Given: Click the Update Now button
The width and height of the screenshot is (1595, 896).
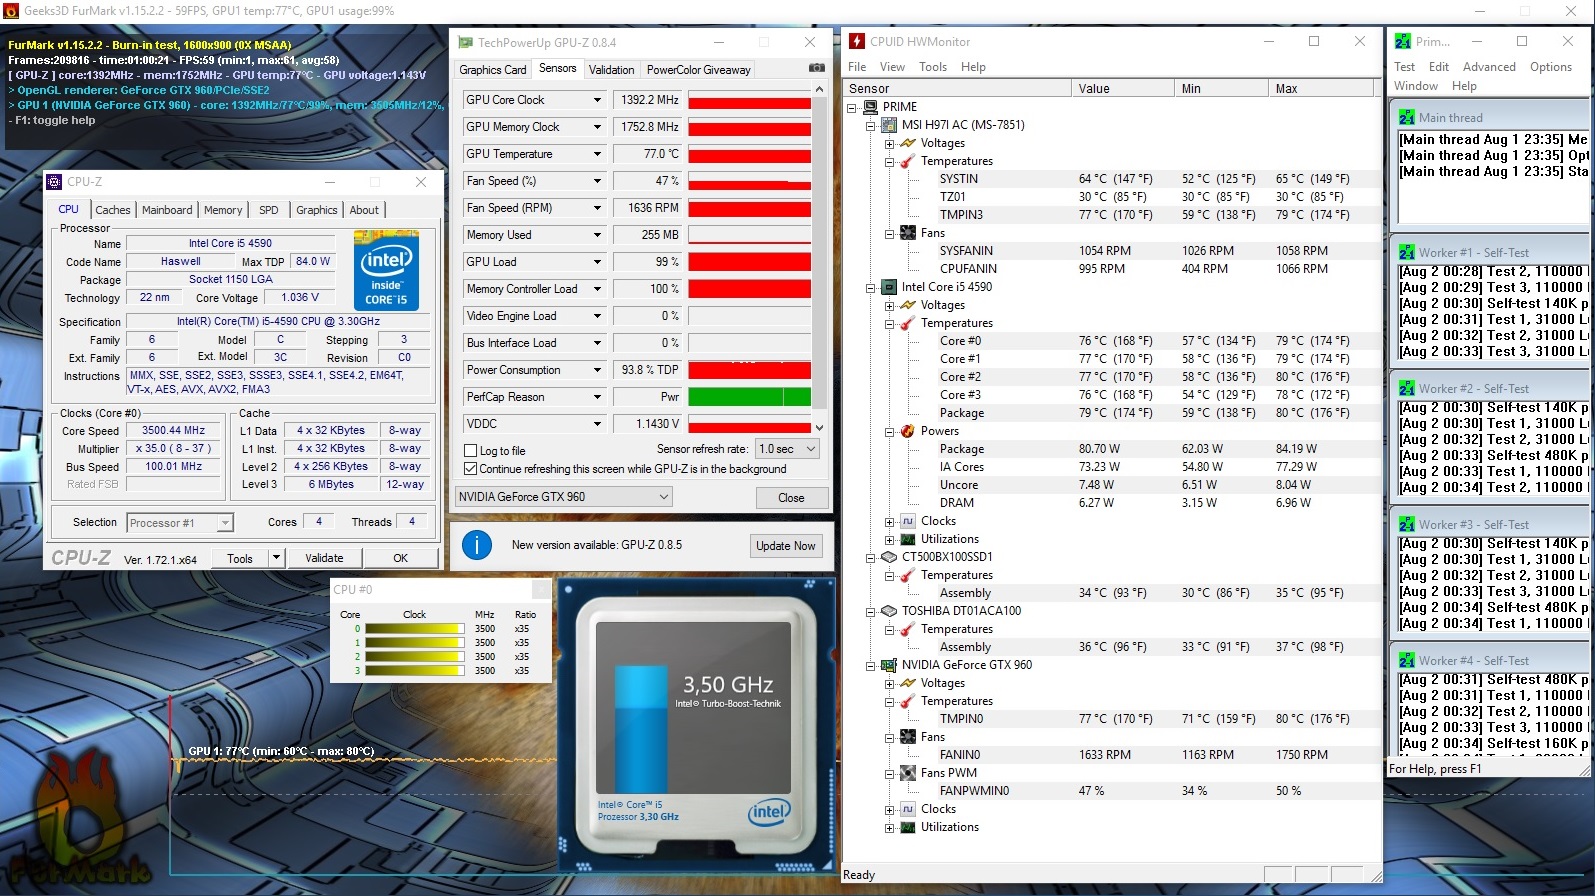Looking at the screenshot, I should tap(786, 546).
